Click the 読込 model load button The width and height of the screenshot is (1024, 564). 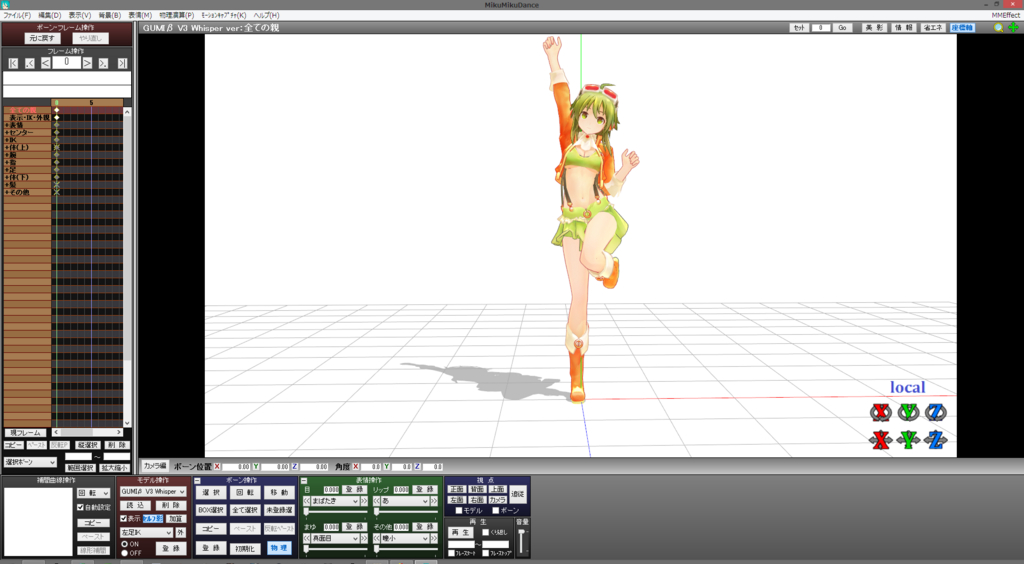(135, 505)
